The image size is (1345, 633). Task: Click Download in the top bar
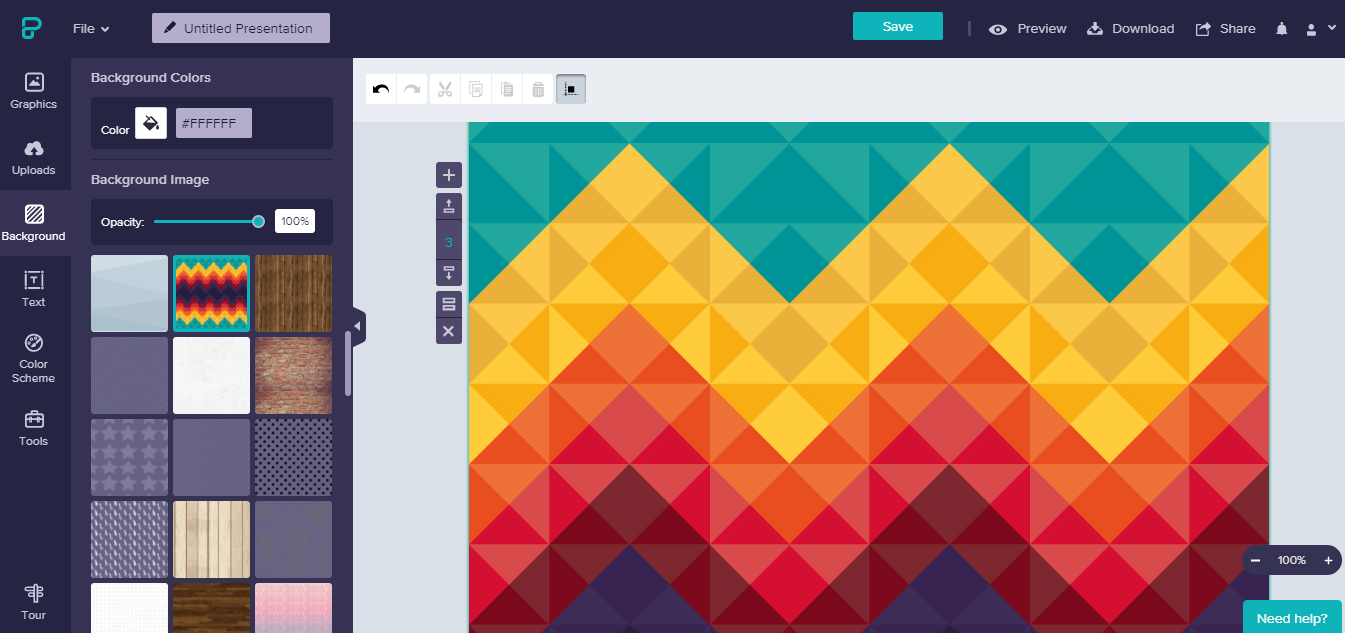pyautogui.click(x=1131, y=29)
